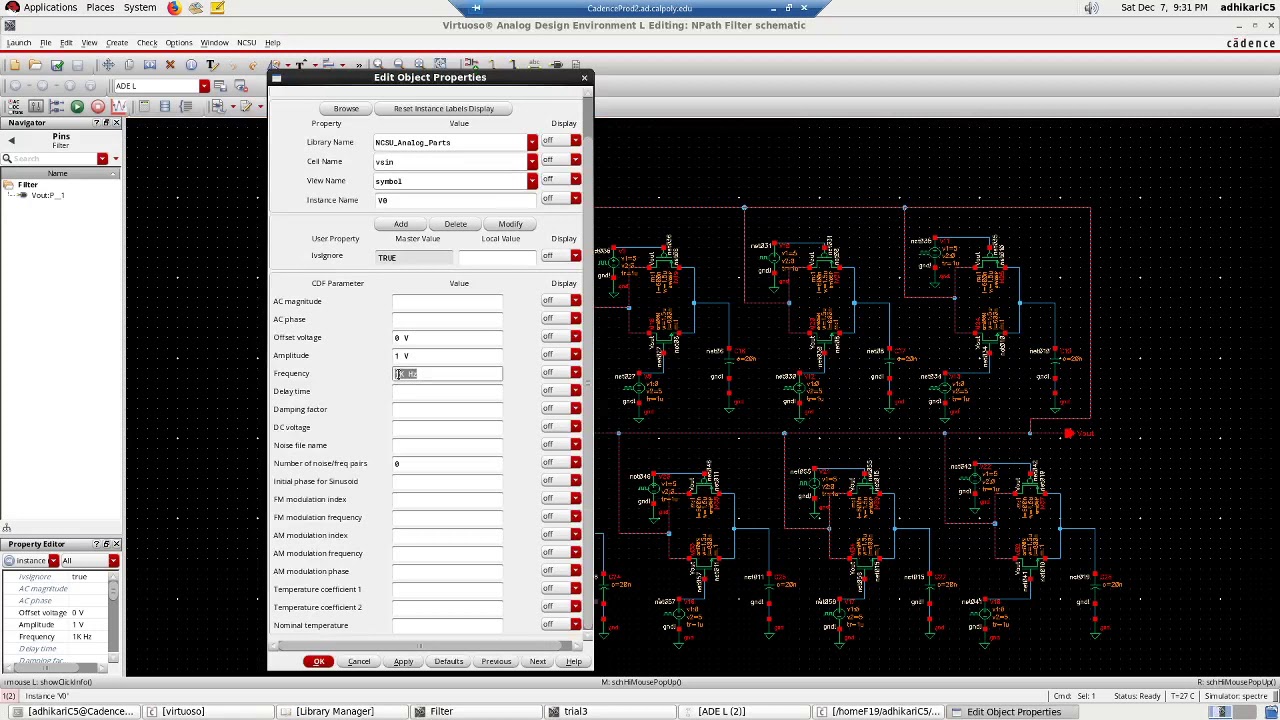Image resolution: width=1280 pixels, height=720 pixels.
Task: Open the View Name dropdown arrow
Action: [532, 181]
